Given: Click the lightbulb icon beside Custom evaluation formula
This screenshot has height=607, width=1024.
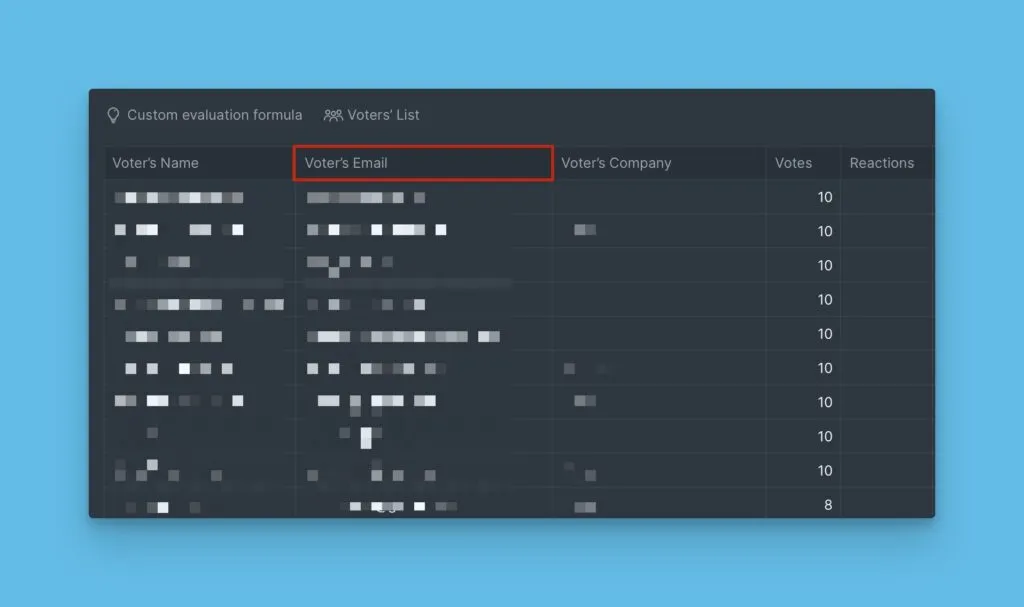Looking at the screenshot, I should 113,115.
